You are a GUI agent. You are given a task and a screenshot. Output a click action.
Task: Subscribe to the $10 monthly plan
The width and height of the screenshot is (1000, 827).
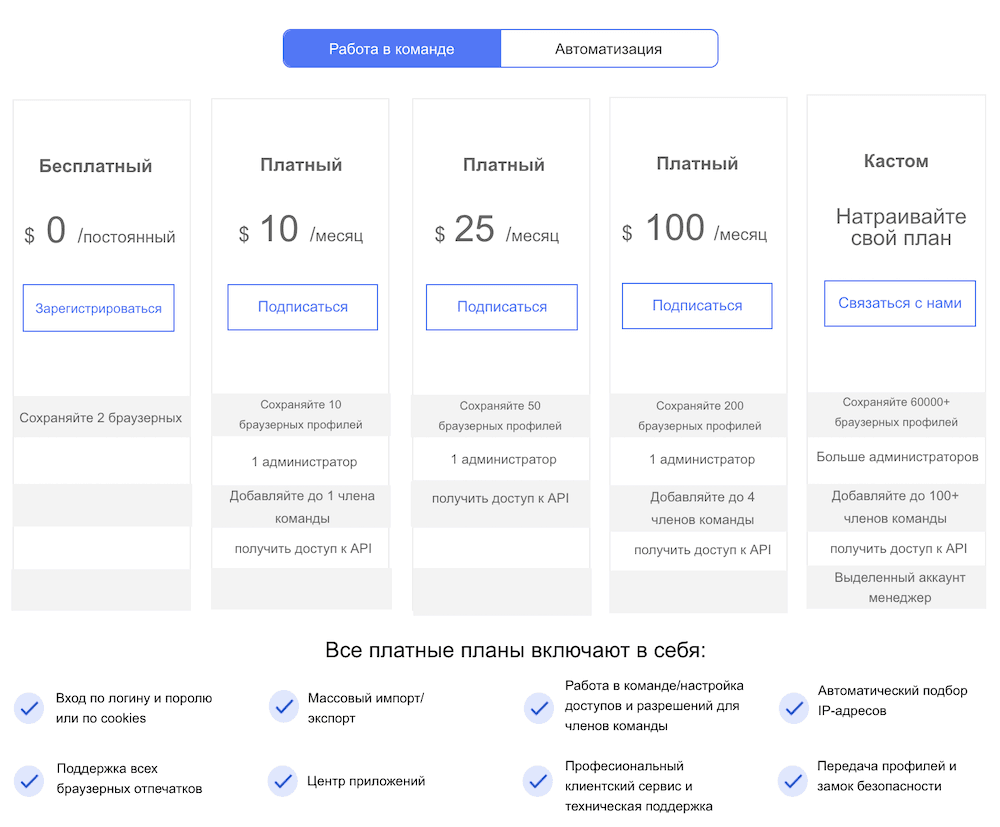point(302,307)
